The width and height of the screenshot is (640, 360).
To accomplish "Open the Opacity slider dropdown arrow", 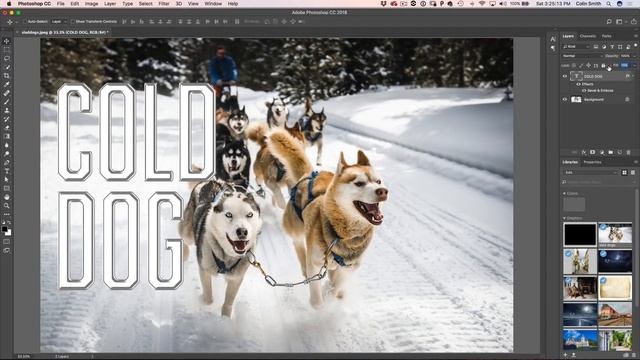I will click(x=634, y=56).
